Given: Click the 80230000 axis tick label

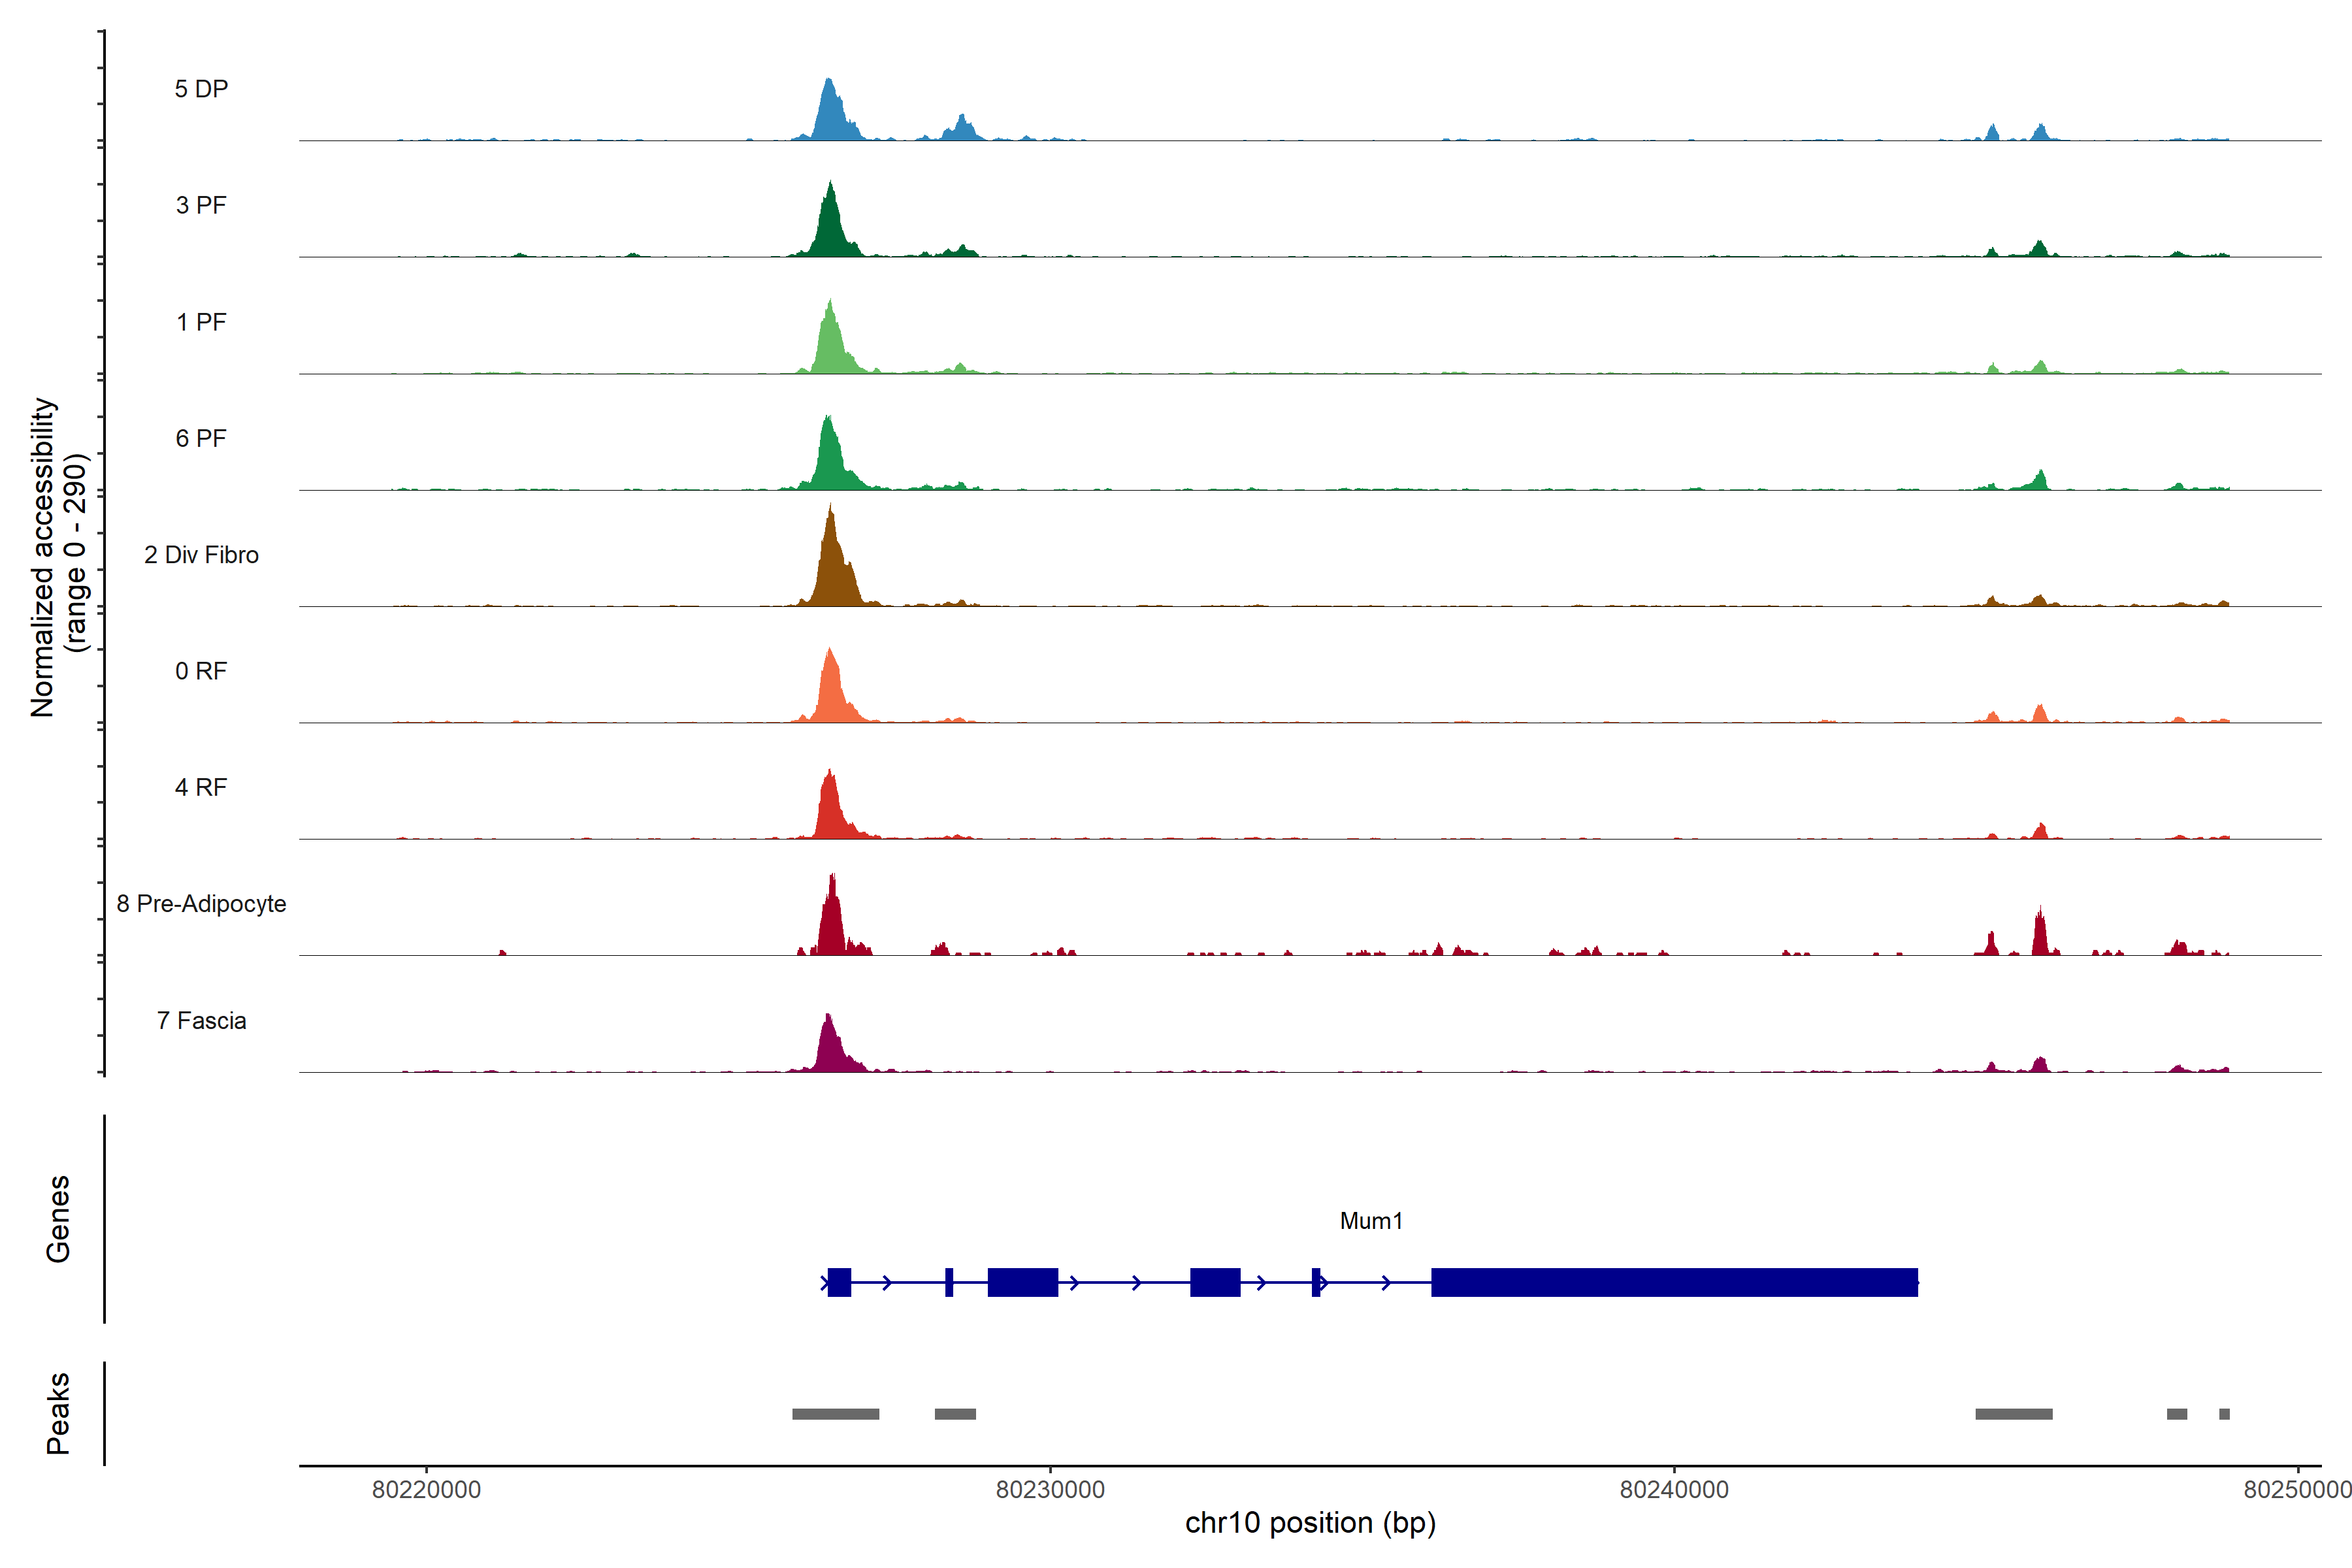Looking at the screenshot, I should pyautogui.click(x=1050, y=1490).
